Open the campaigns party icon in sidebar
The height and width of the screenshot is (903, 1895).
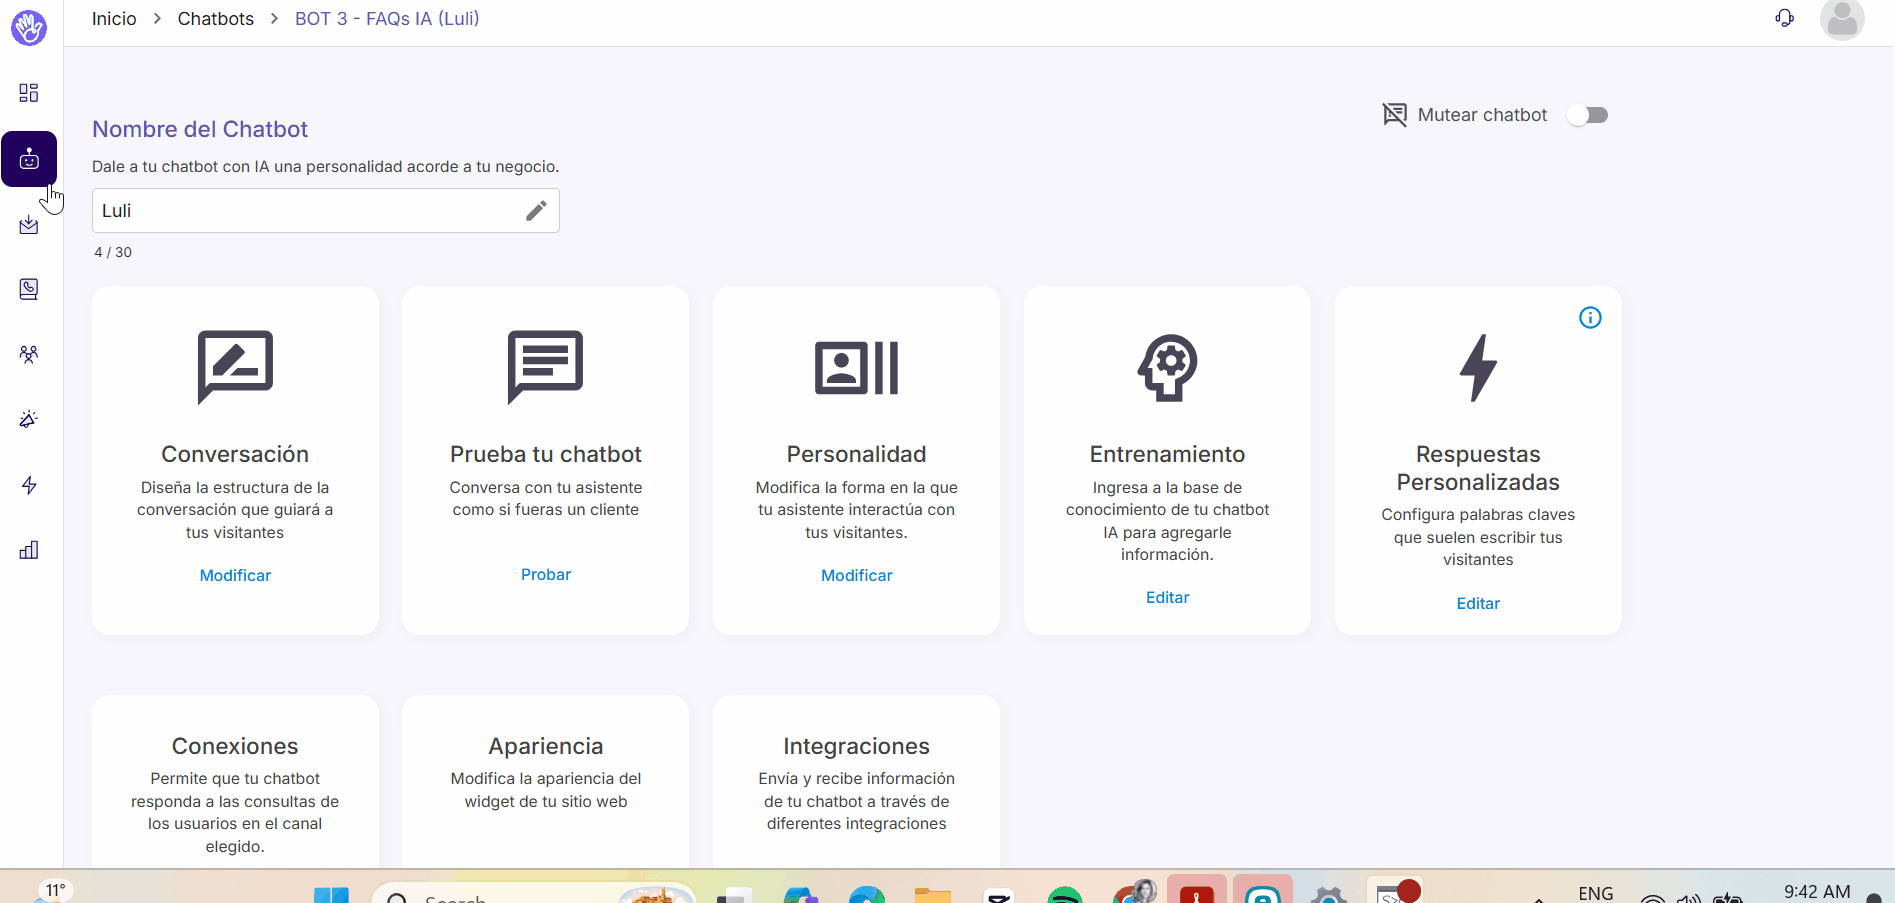point(29,419)
